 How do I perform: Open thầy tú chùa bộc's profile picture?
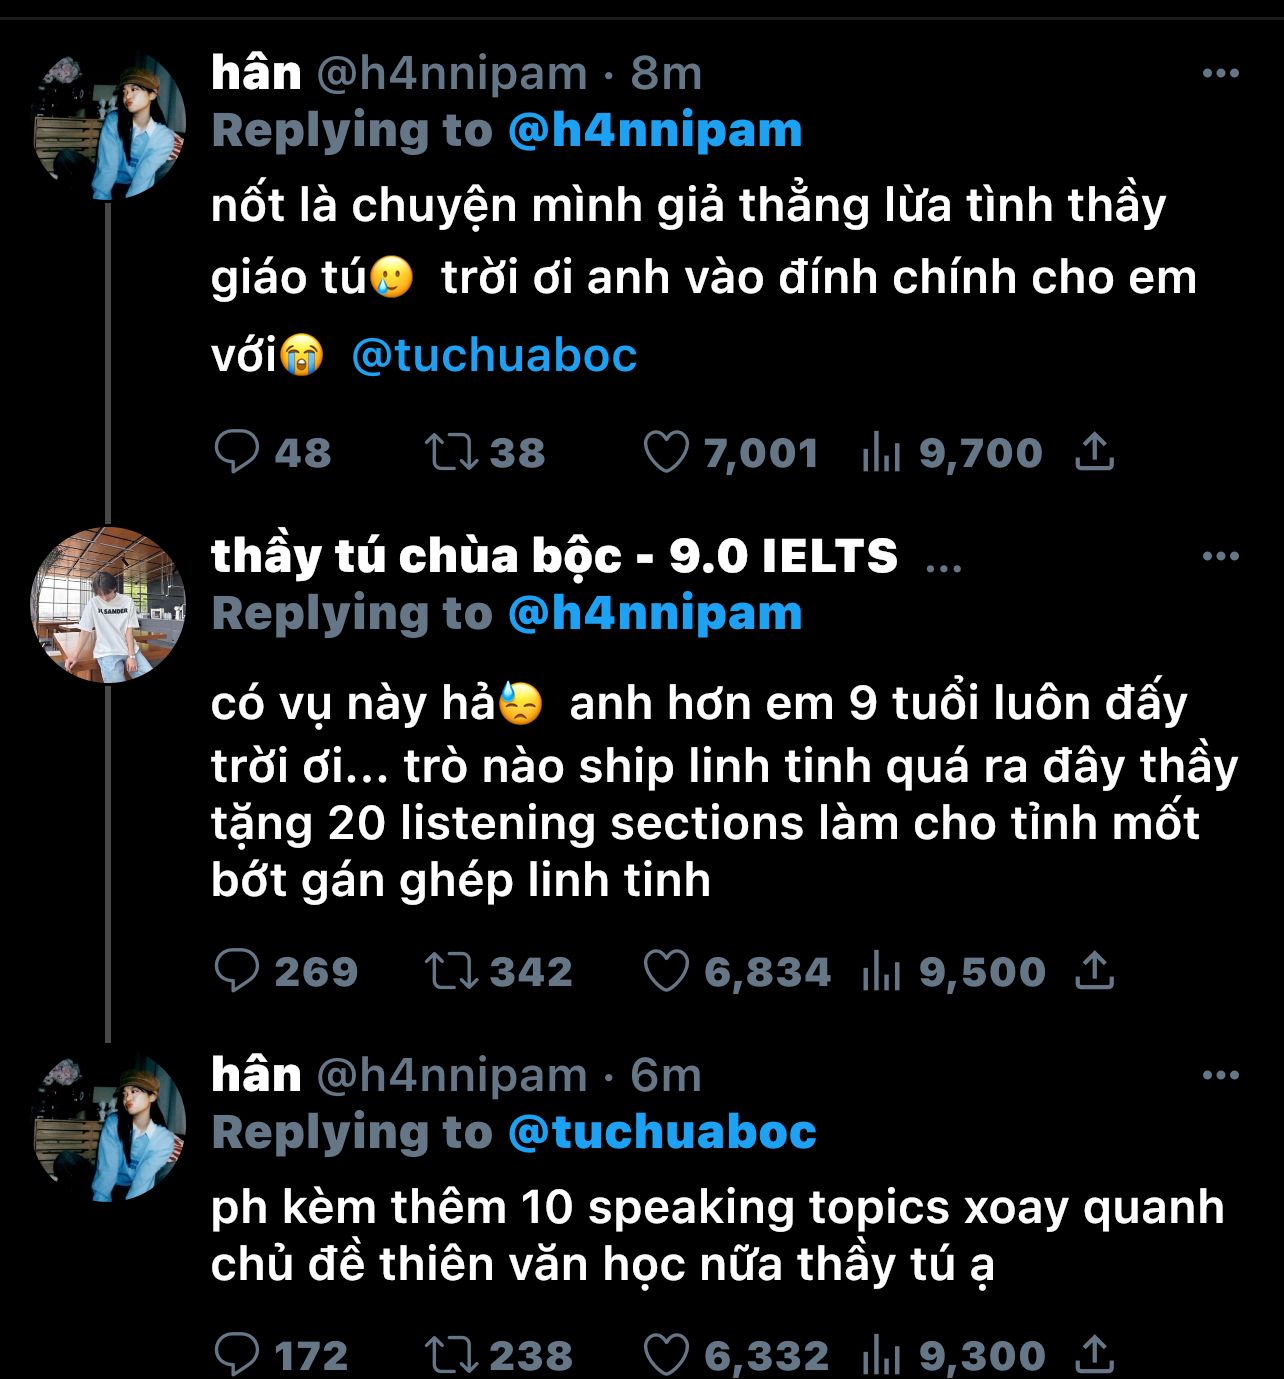pyautogui.click(x=109, y=605)
